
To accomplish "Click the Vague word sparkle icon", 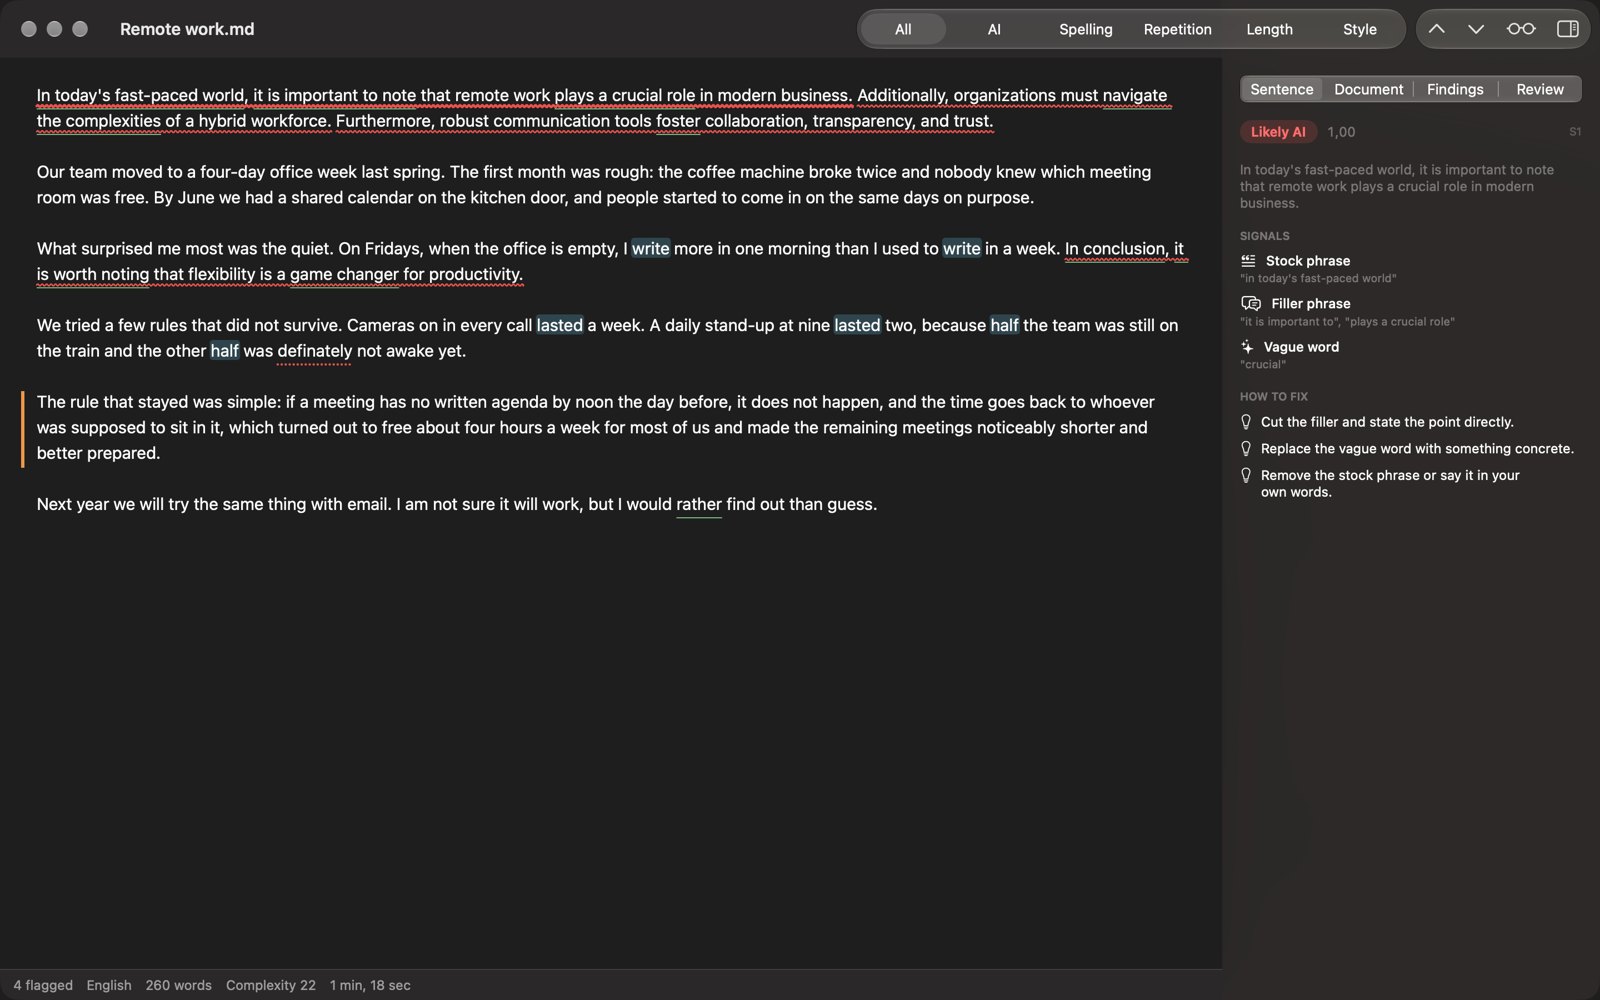I will pyautogui.click(x=1247, y=347).
